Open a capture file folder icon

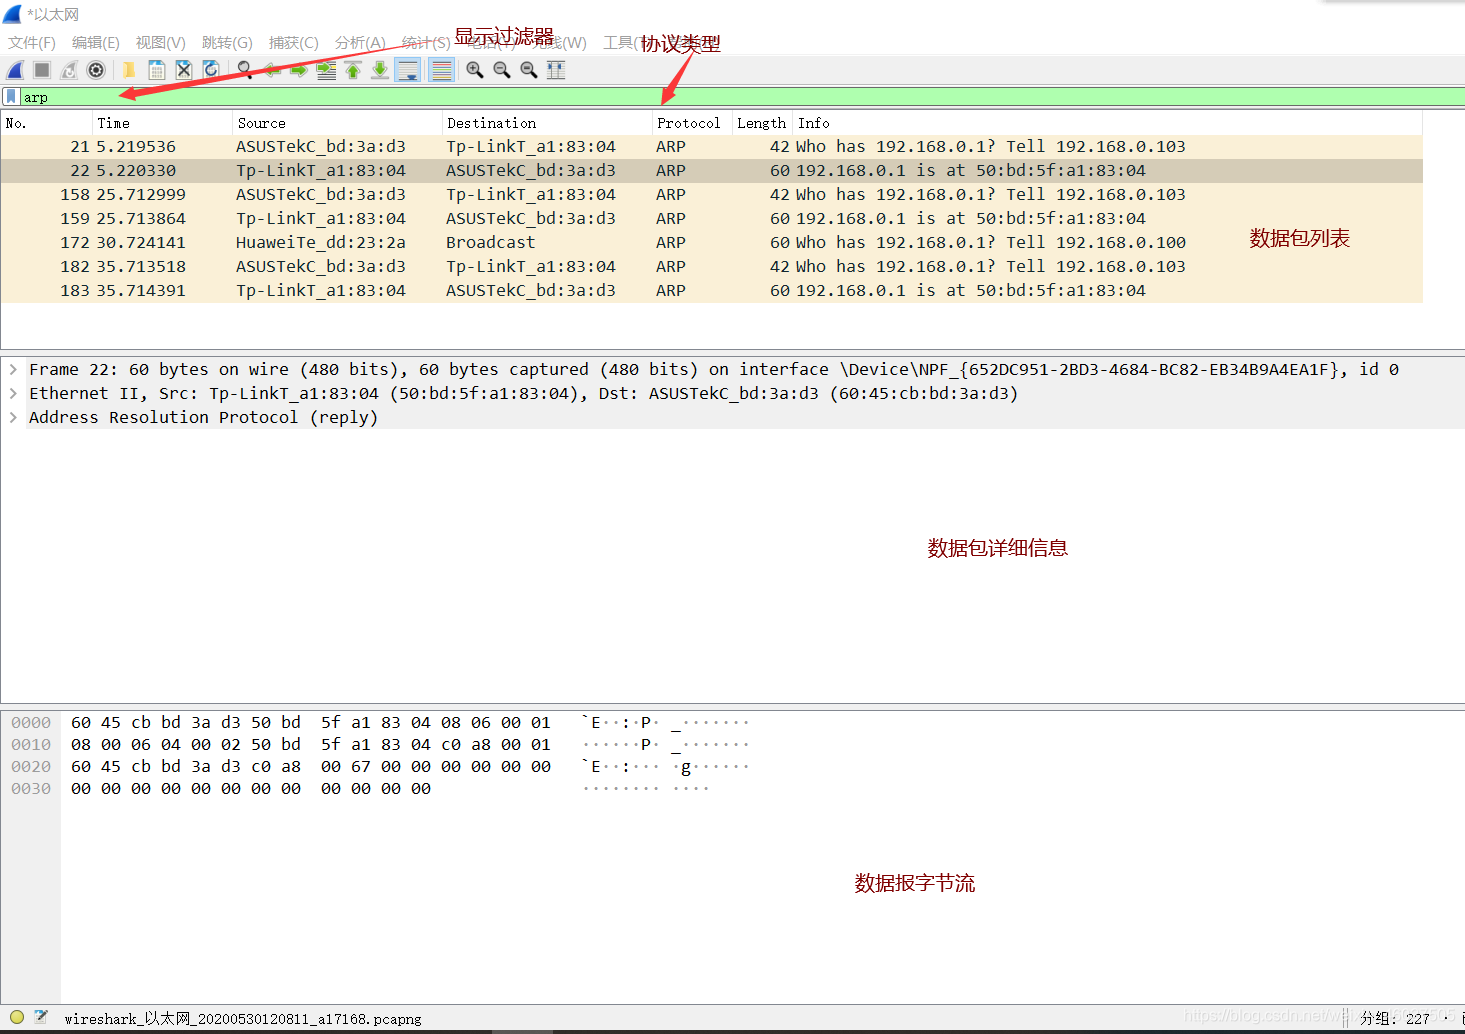tap(129, 70)
